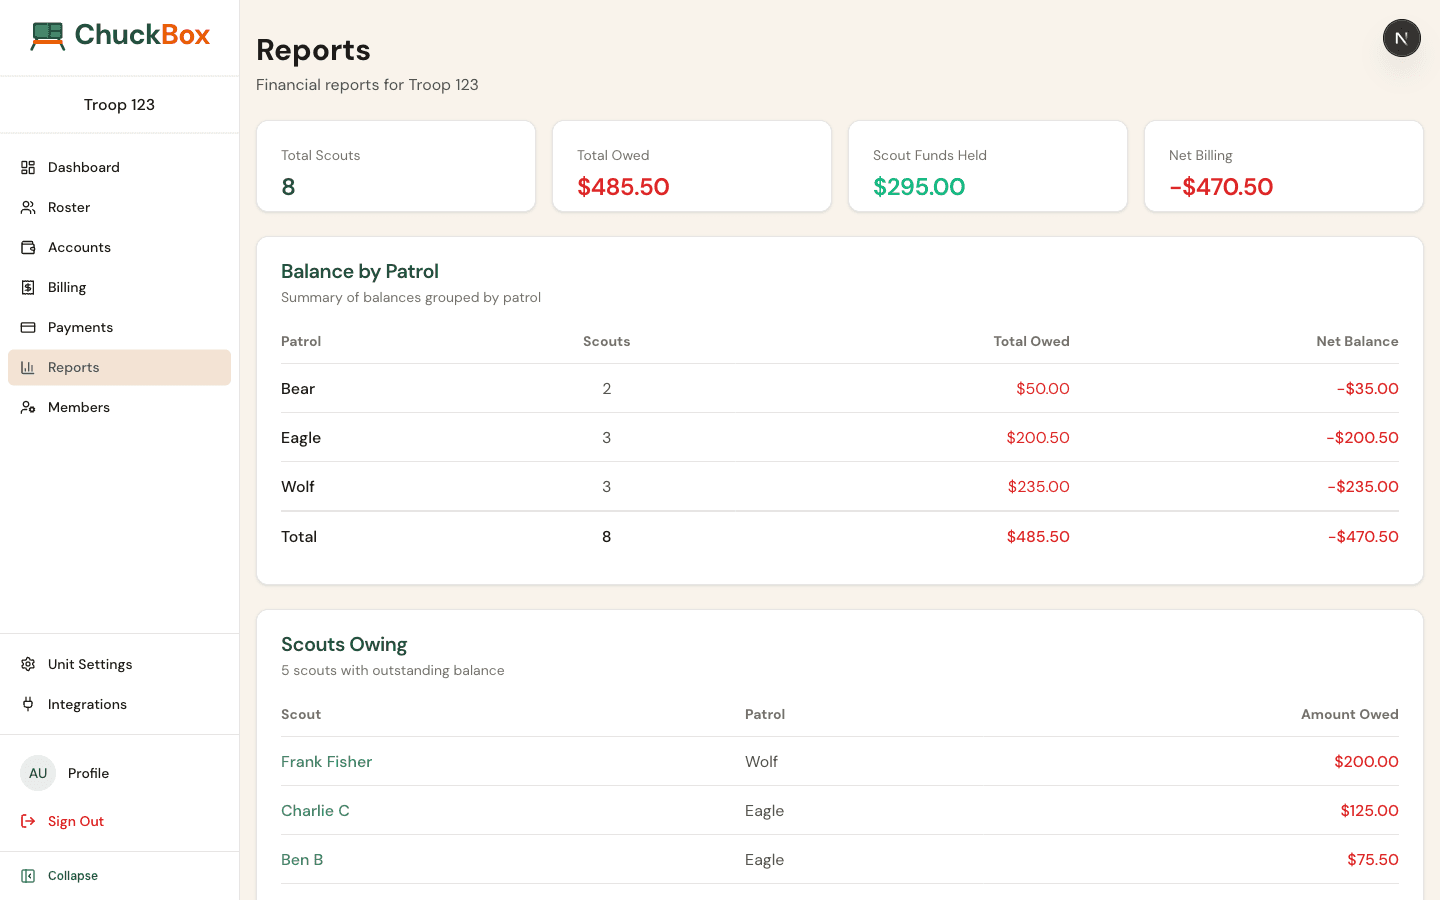This screenshot has height=900, width=1440.
Task: Open the user avatar menu top right
Action: pos(1401,38)
